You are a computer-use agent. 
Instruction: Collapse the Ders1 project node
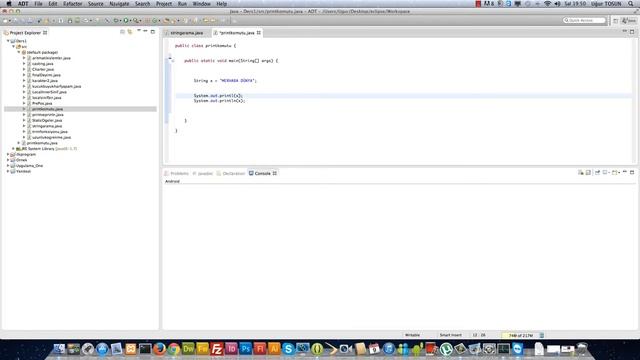(x=8, y=41)
